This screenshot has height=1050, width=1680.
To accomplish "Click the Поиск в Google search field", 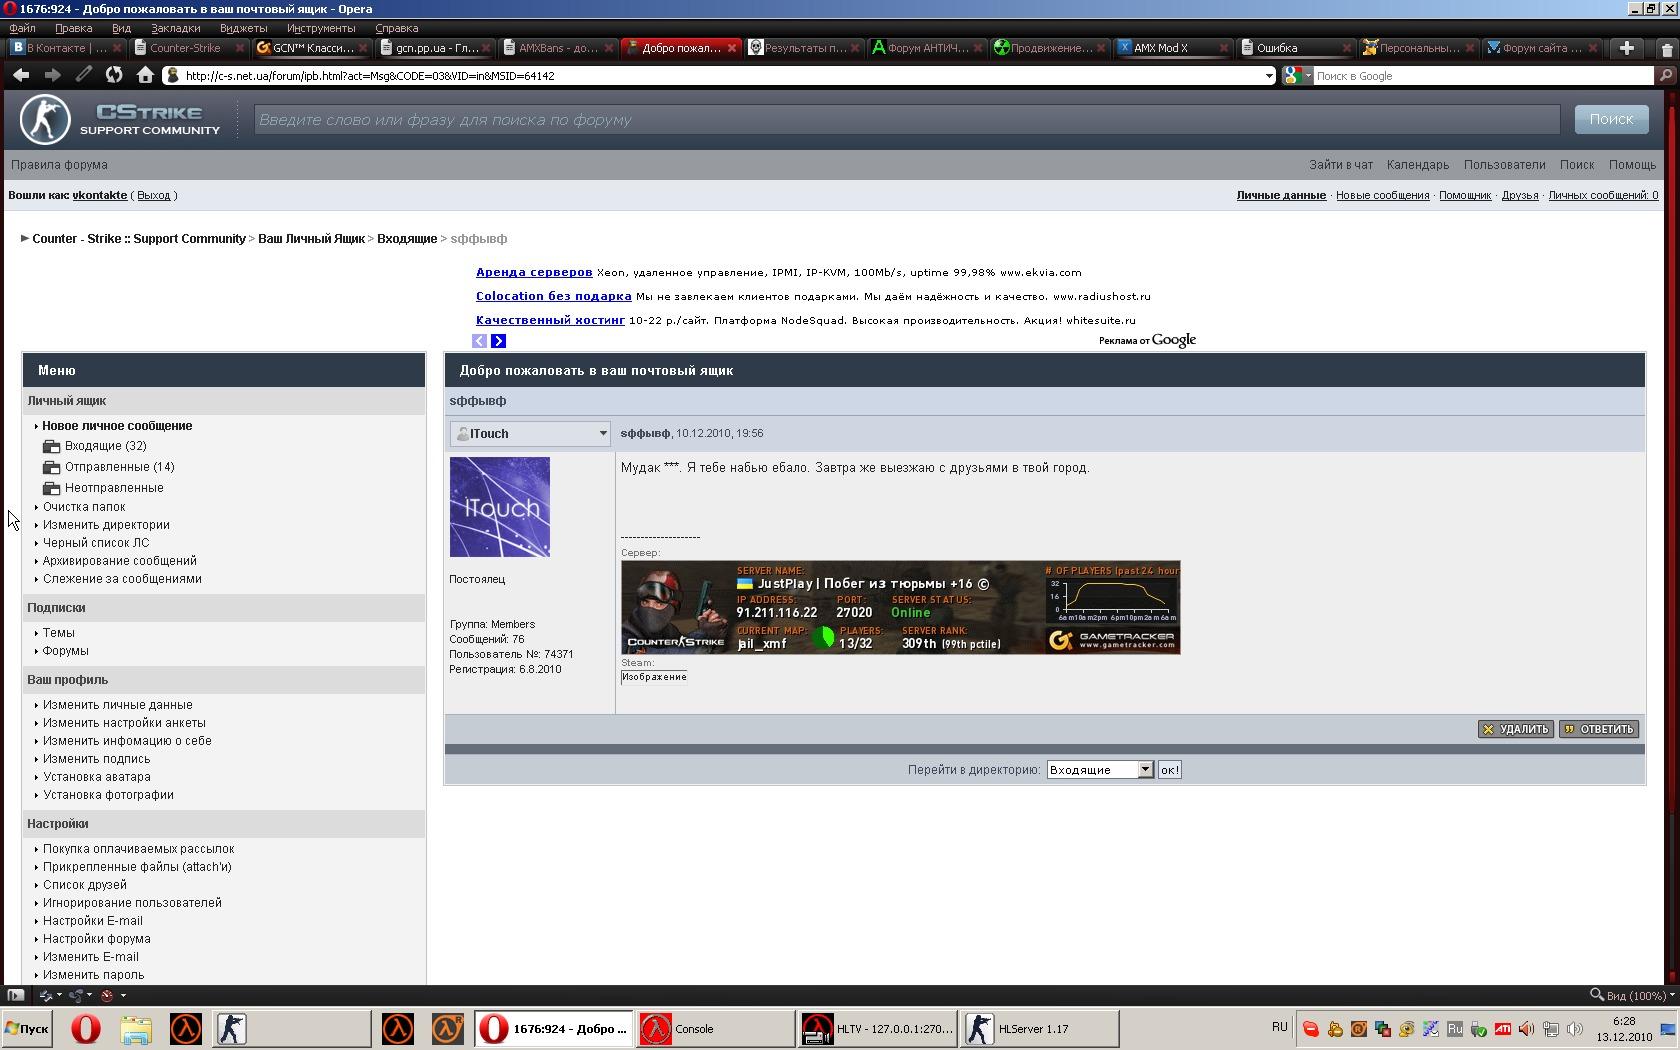I will coord(1484,76).
